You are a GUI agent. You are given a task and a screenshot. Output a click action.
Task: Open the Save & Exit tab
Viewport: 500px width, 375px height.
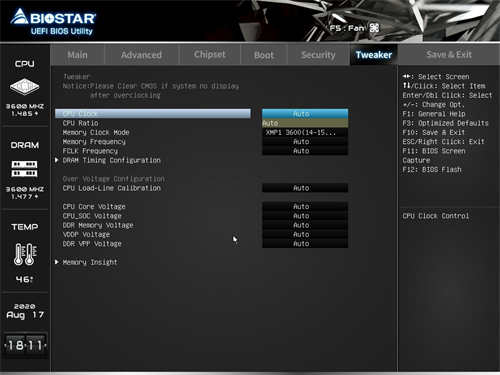click(449, 55)
